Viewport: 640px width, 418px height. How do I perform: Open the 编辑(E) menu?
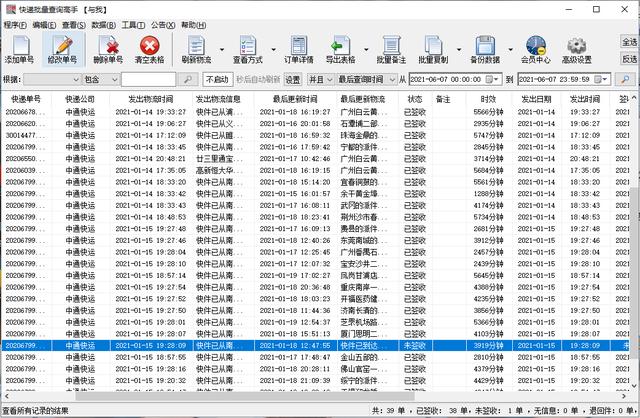click(x=44, y=25)
